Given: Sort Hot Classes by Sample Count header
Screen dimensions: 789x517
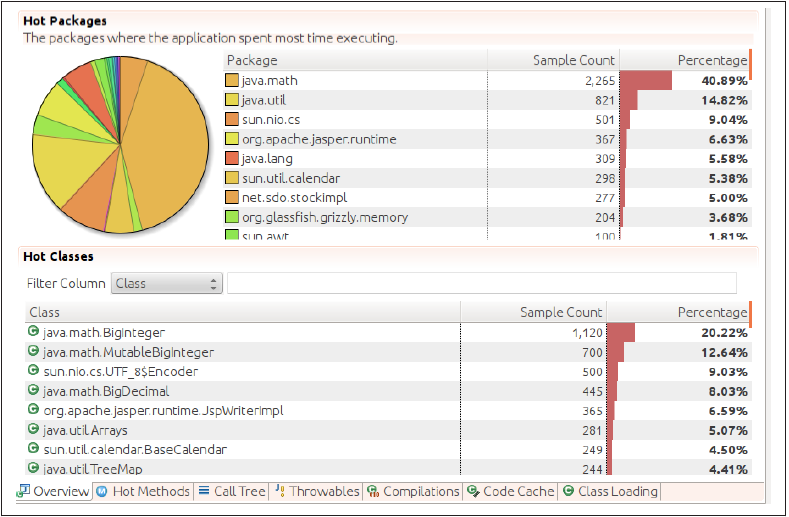Looking at the screenshot, I should coord(533,313).
